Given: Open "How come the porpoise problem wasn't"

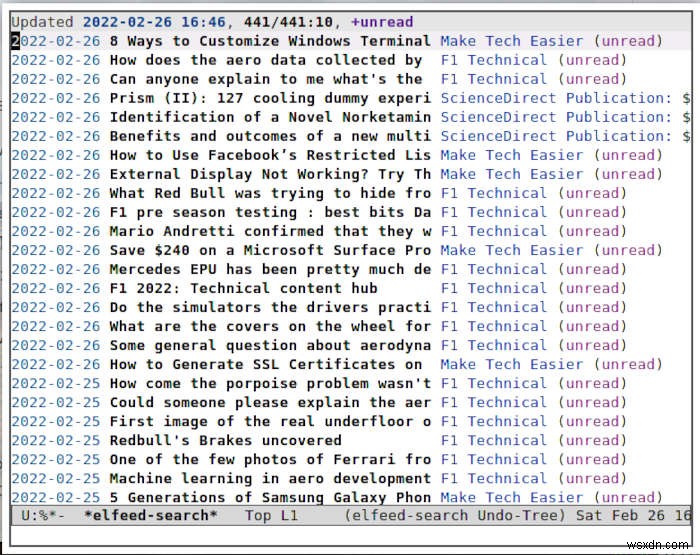Looking at the screenshot, I should (x=270, y=384).
